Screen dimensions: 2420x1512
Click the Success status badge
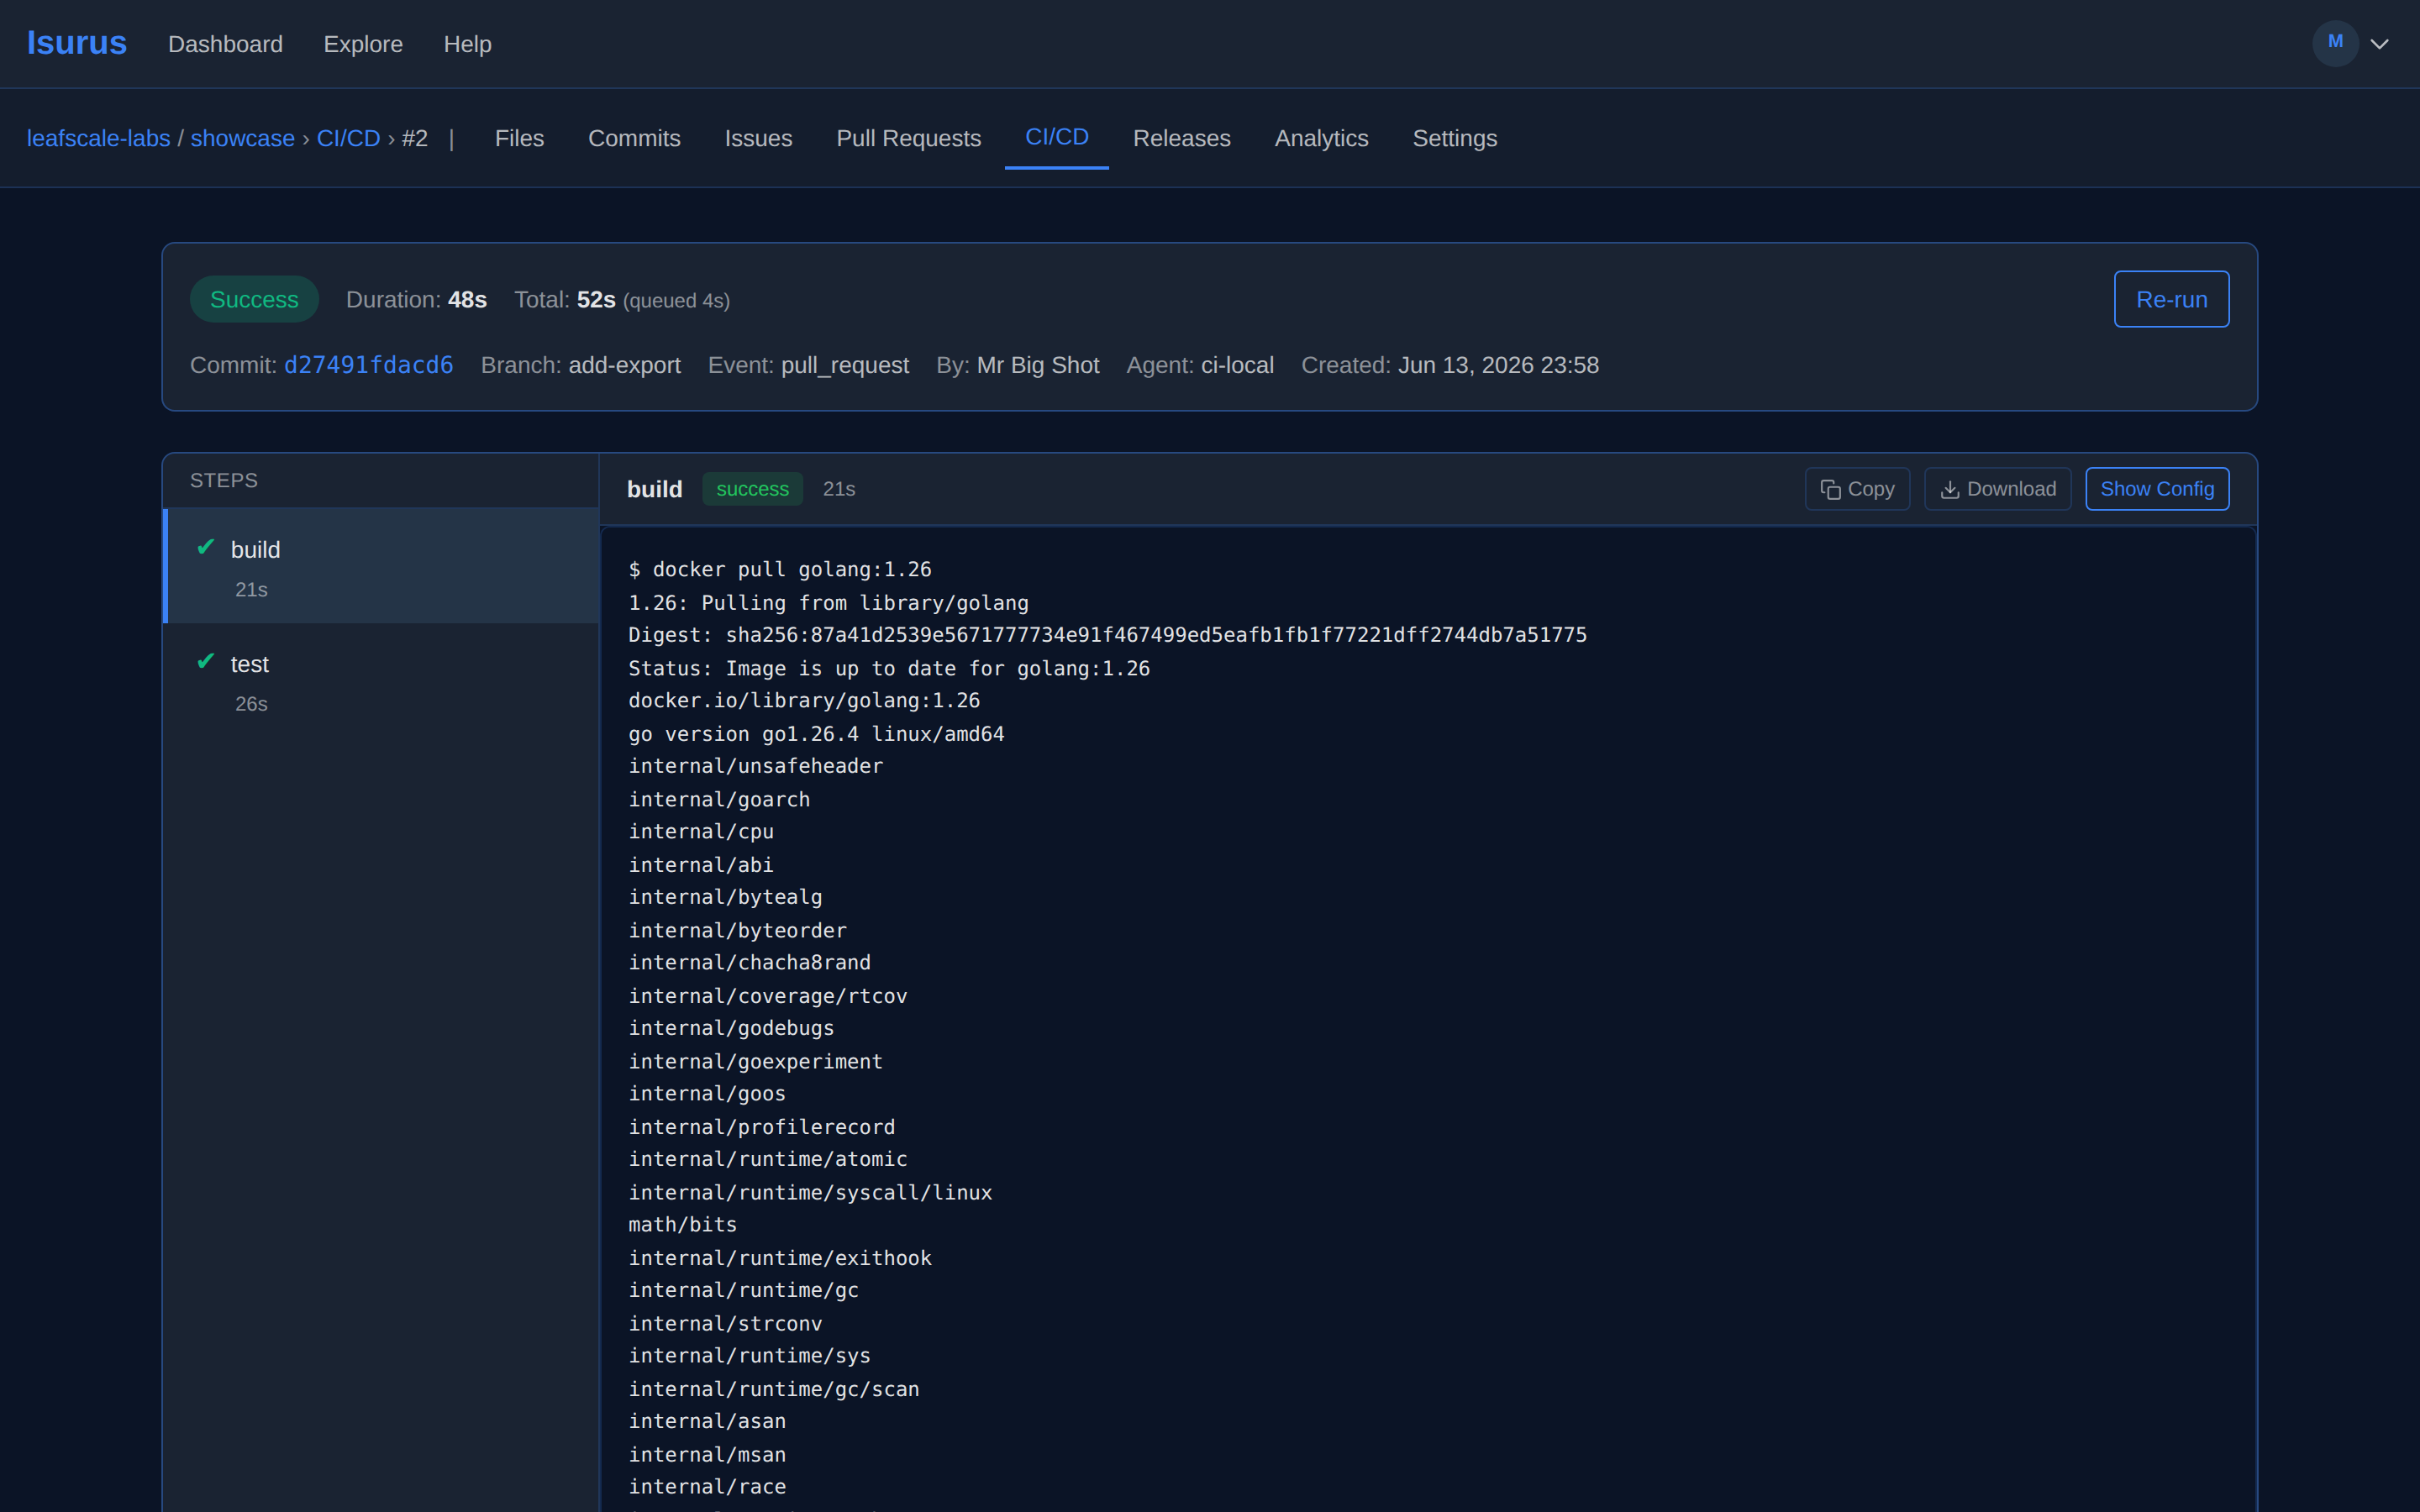(254, 299)
